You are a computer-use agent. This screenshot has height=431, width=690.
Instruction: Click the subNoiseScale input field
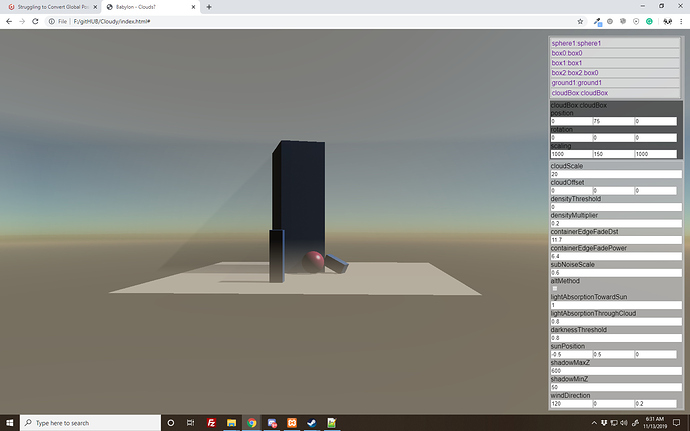[x=616, y=273]
